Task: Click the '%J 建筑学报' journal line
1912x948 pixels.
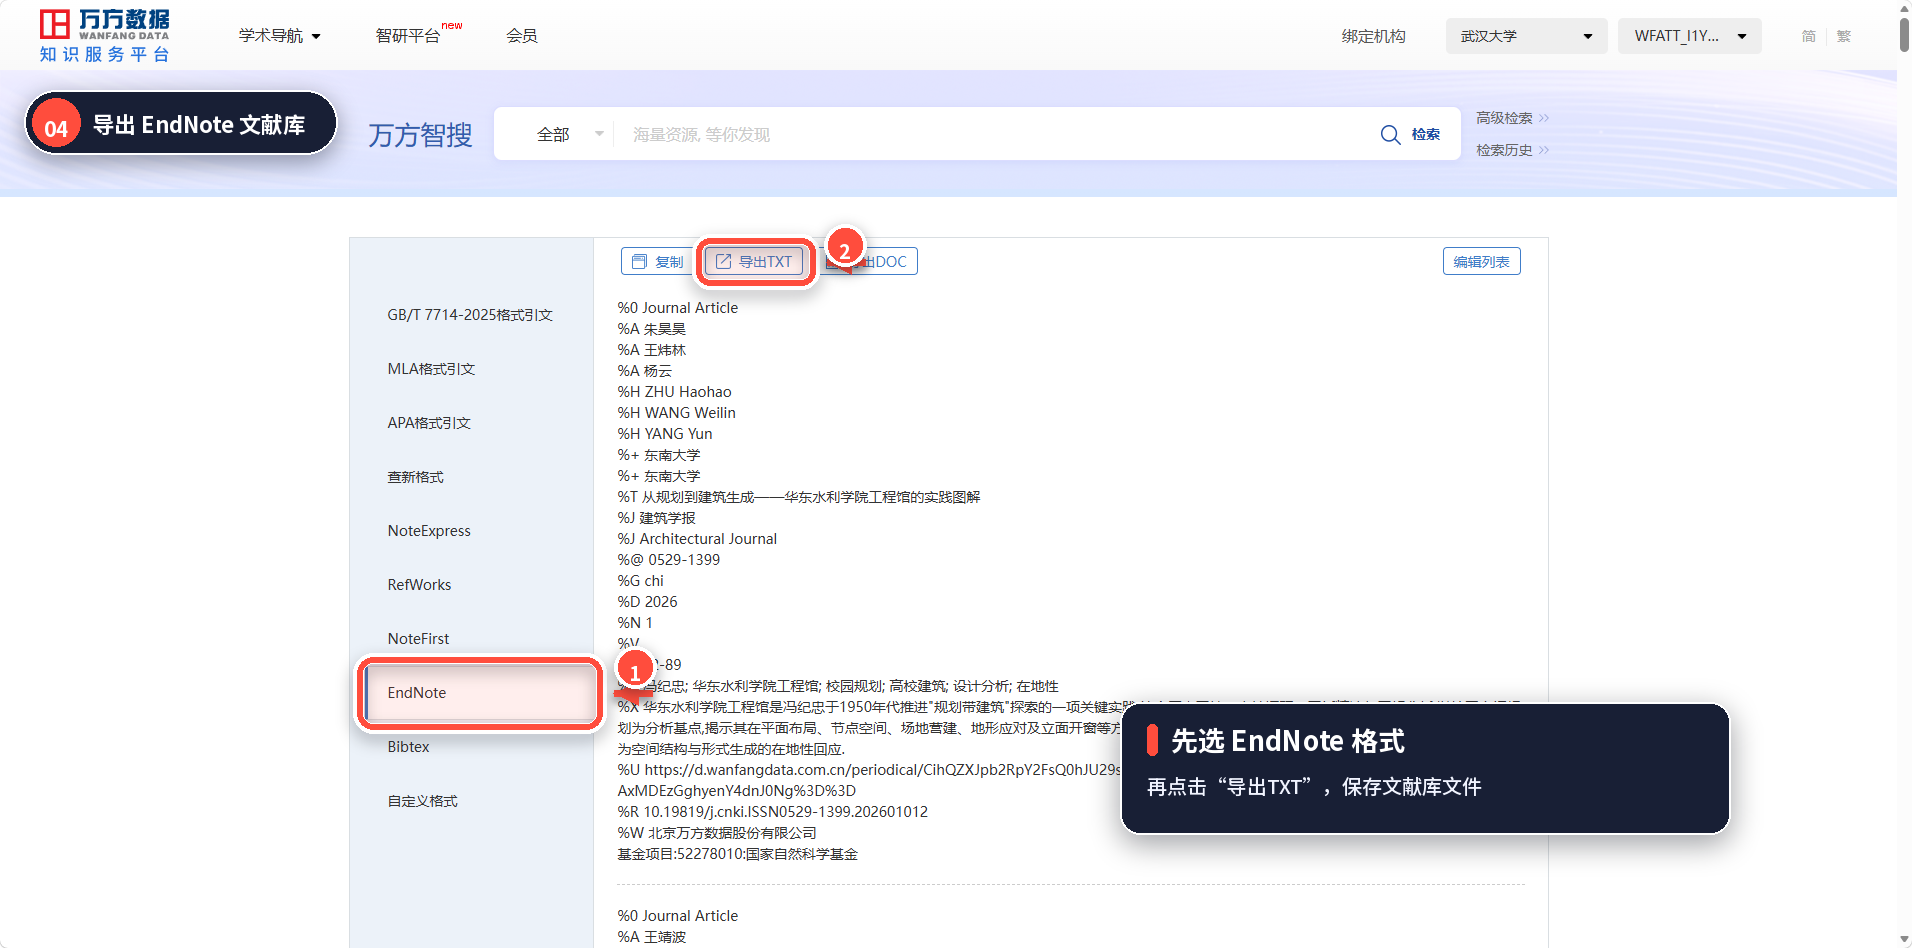Action: pyautogui.click(x=656, y=518)
